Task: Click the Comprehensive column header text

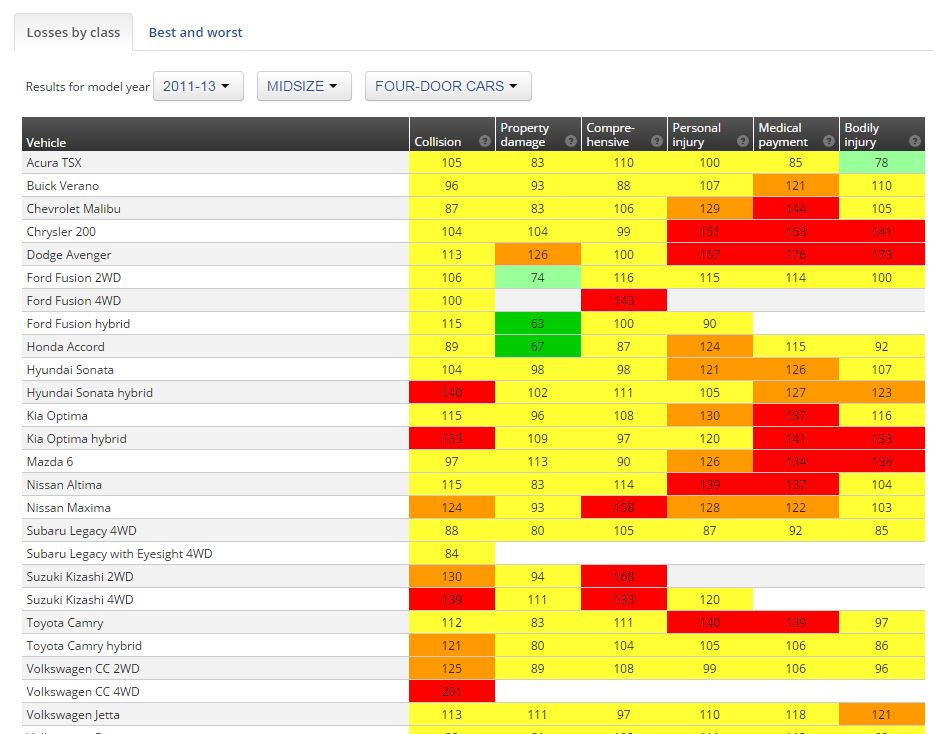Action: tap(610, 135)
